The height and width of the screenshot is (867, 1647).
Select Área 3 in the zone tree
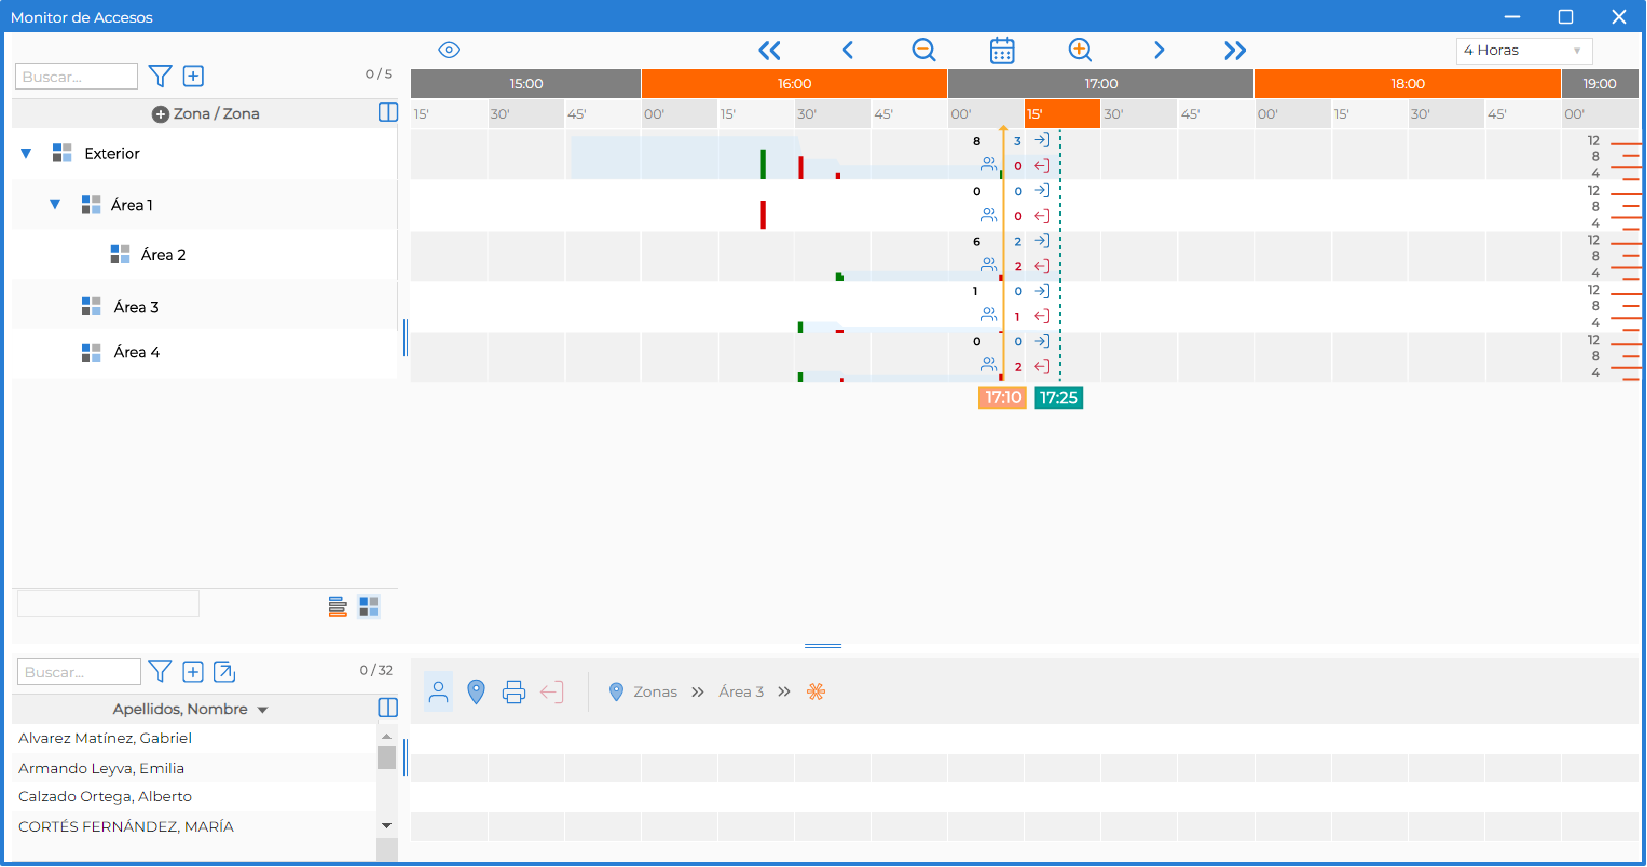(136, 306)
